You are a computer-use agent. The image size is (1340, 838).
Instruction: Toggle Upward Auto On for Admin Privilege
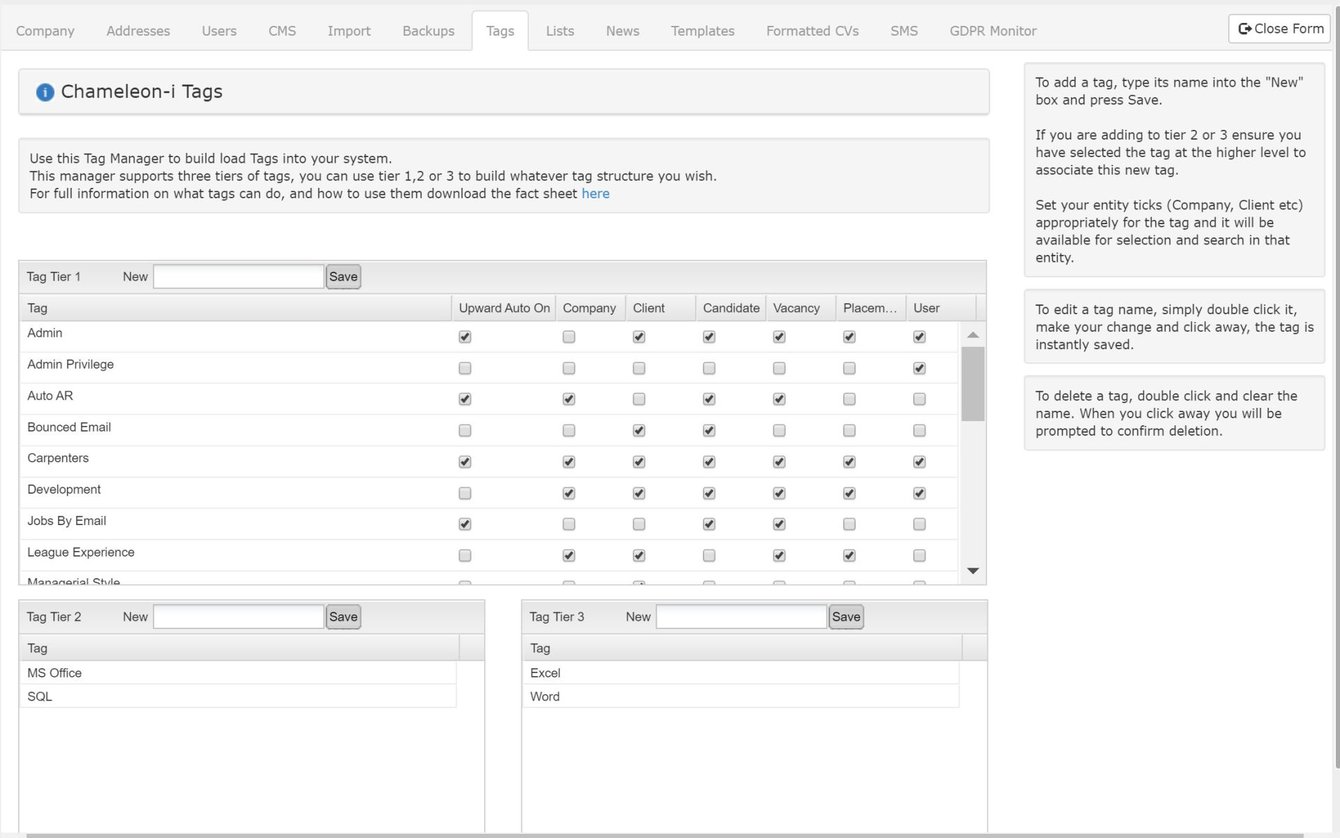click(x=464, y=367)
